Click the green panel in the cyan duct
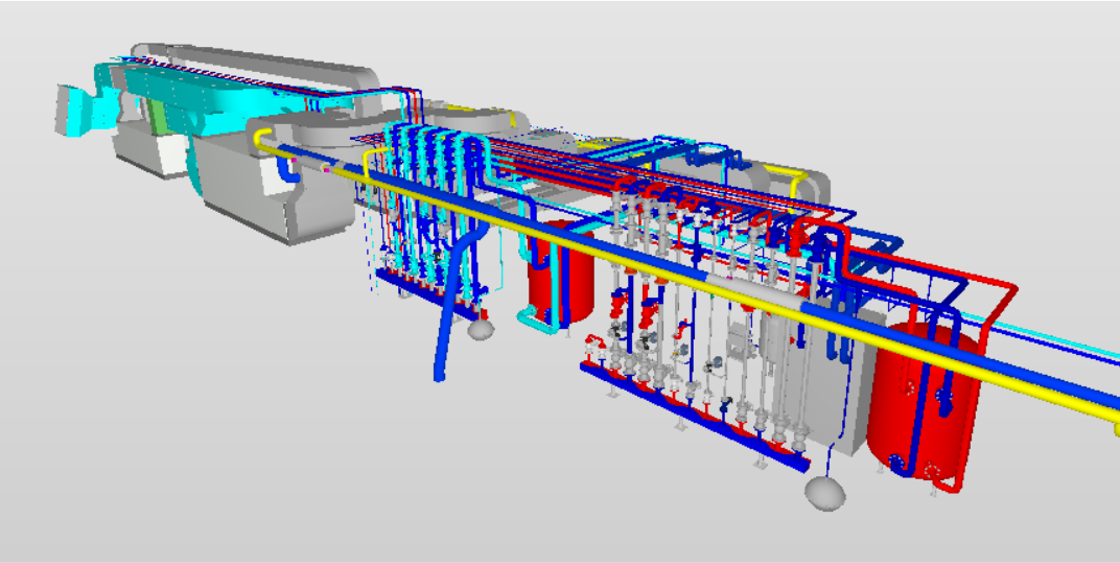Image resolution: width=1120 pixels, height=563 pixels. point(160,112)
